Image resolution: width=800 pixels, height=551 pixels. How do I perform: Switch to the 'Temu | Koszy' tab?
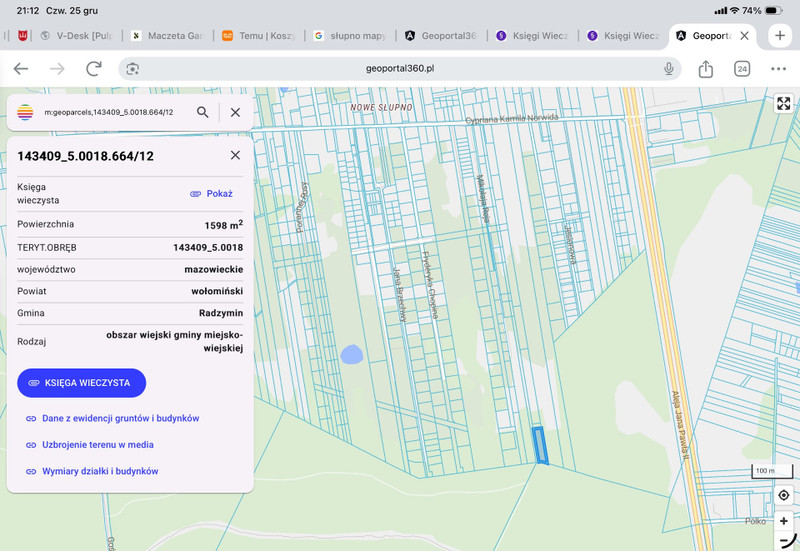[258, 35]
